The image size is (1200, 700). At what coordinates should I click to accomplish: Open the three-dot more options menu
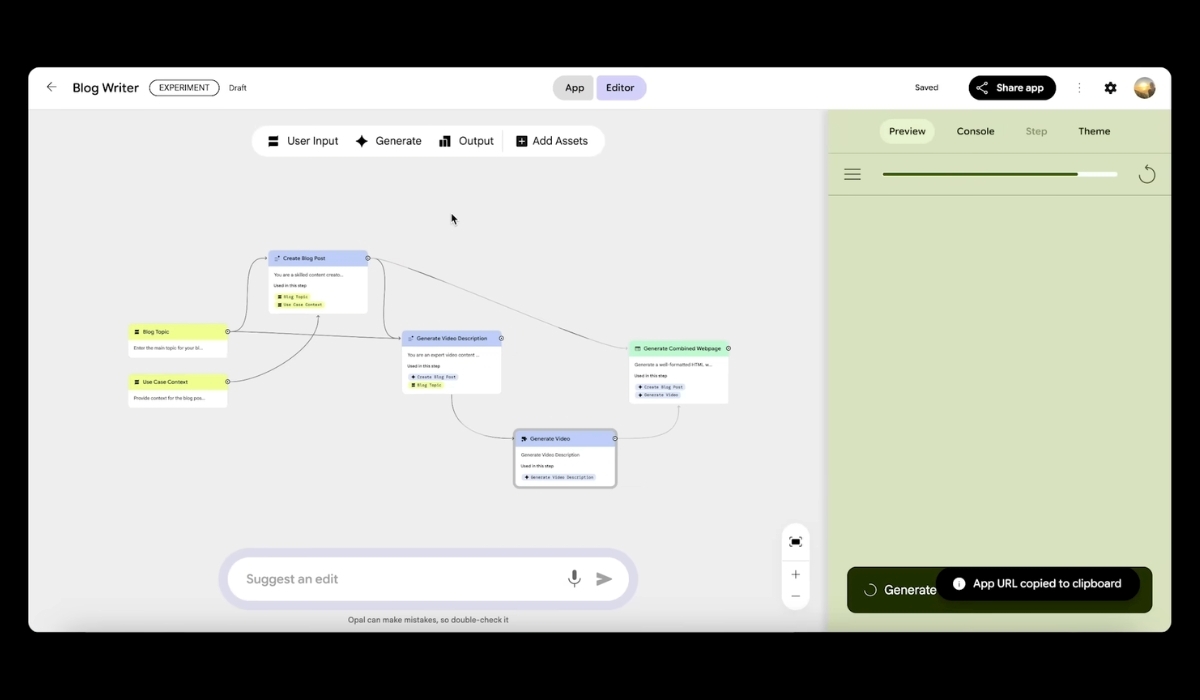[x=1079, y=88]
